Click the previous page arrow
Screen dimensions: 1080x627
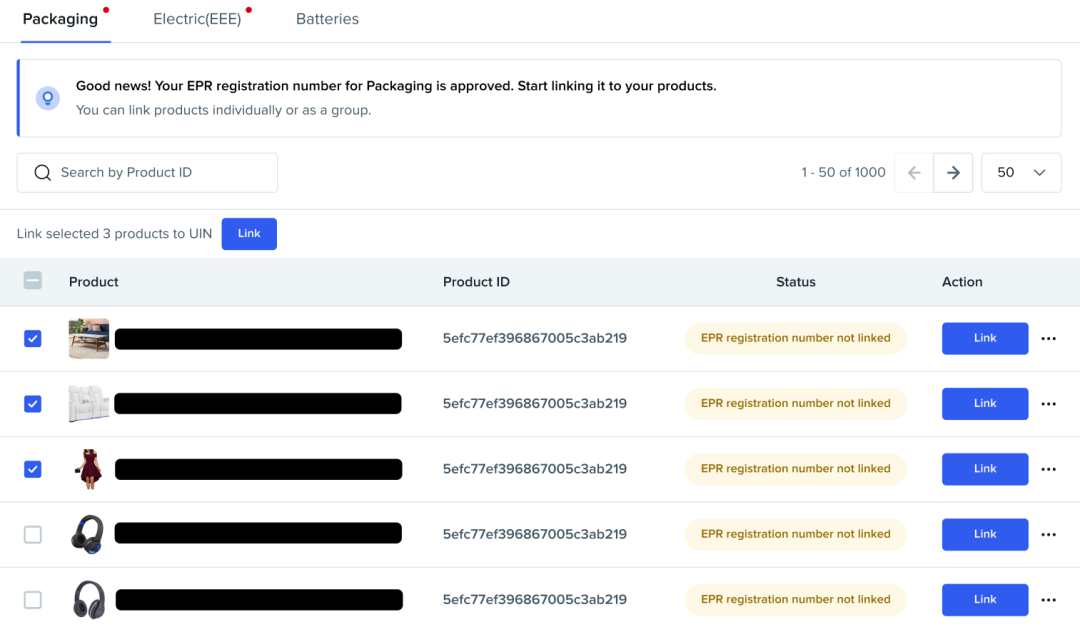pyautogui.click(x=914, y=173)
